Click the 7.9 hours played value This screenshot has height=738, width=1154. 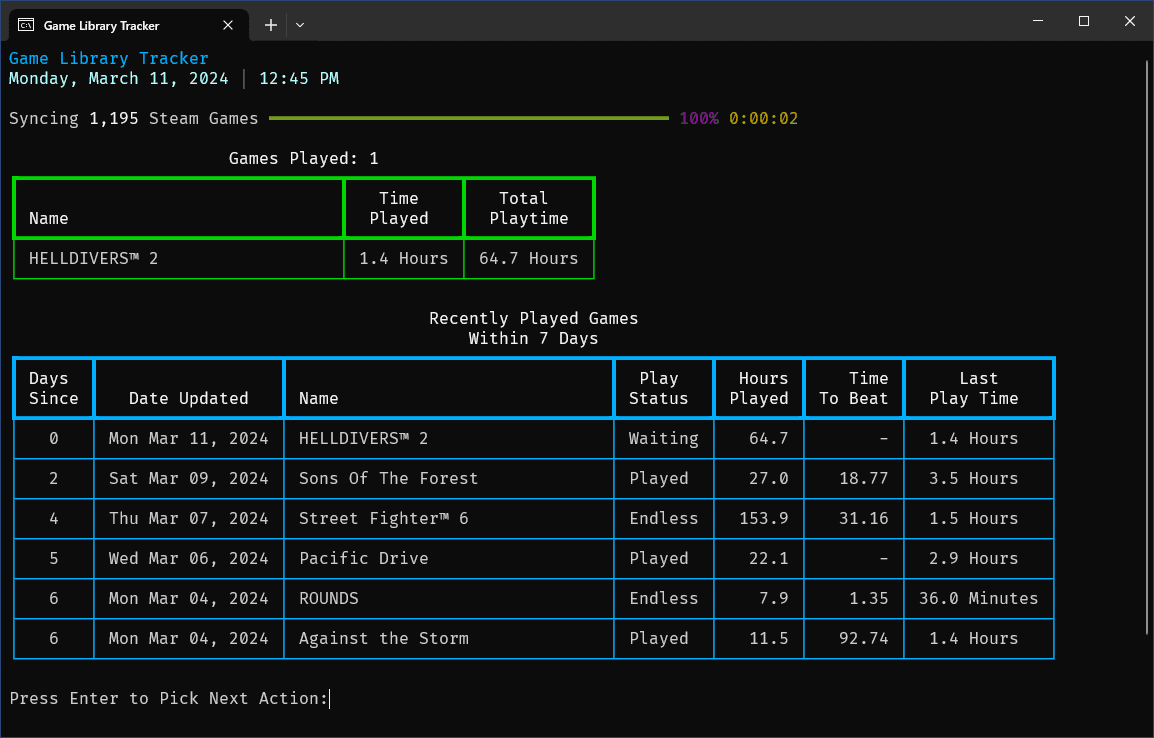point(774,598)
